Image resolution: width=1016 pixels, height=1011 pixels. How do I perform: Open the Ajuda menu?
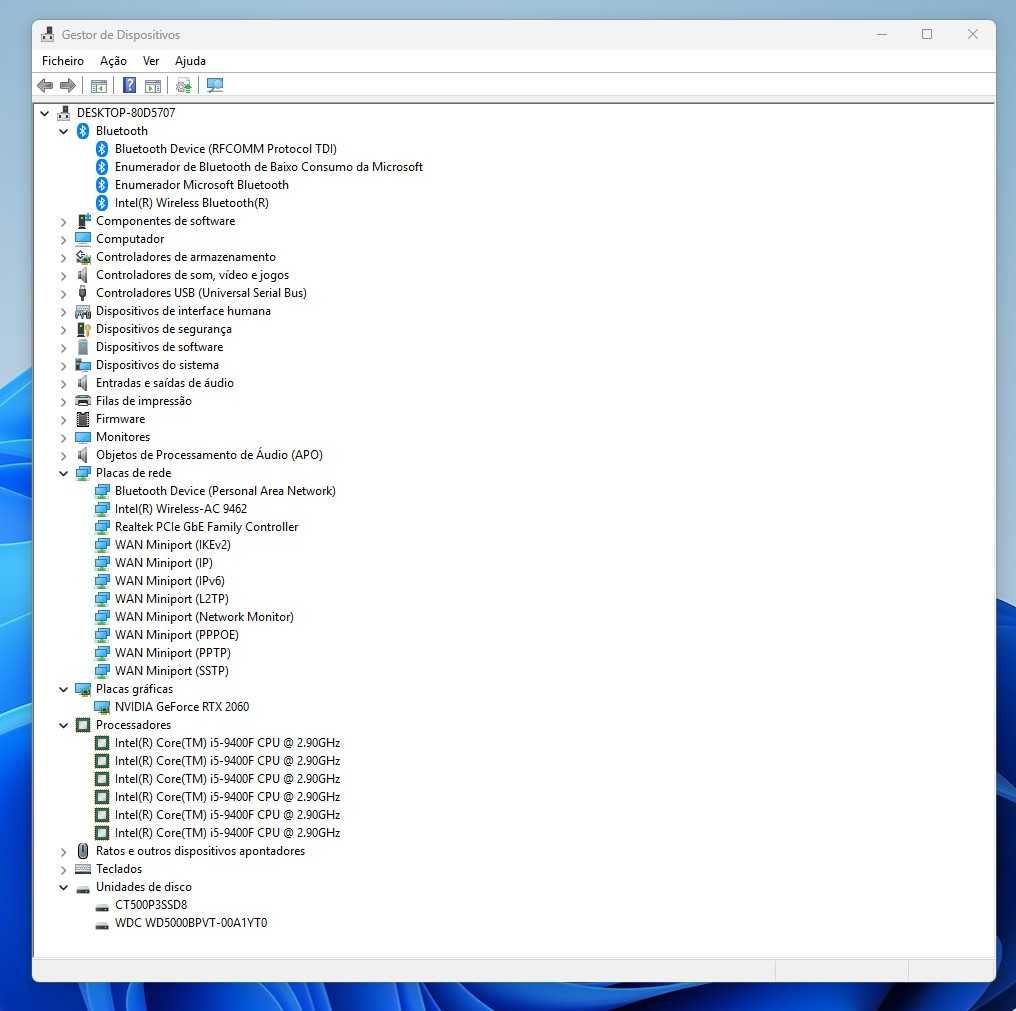[x=190, y=61]
